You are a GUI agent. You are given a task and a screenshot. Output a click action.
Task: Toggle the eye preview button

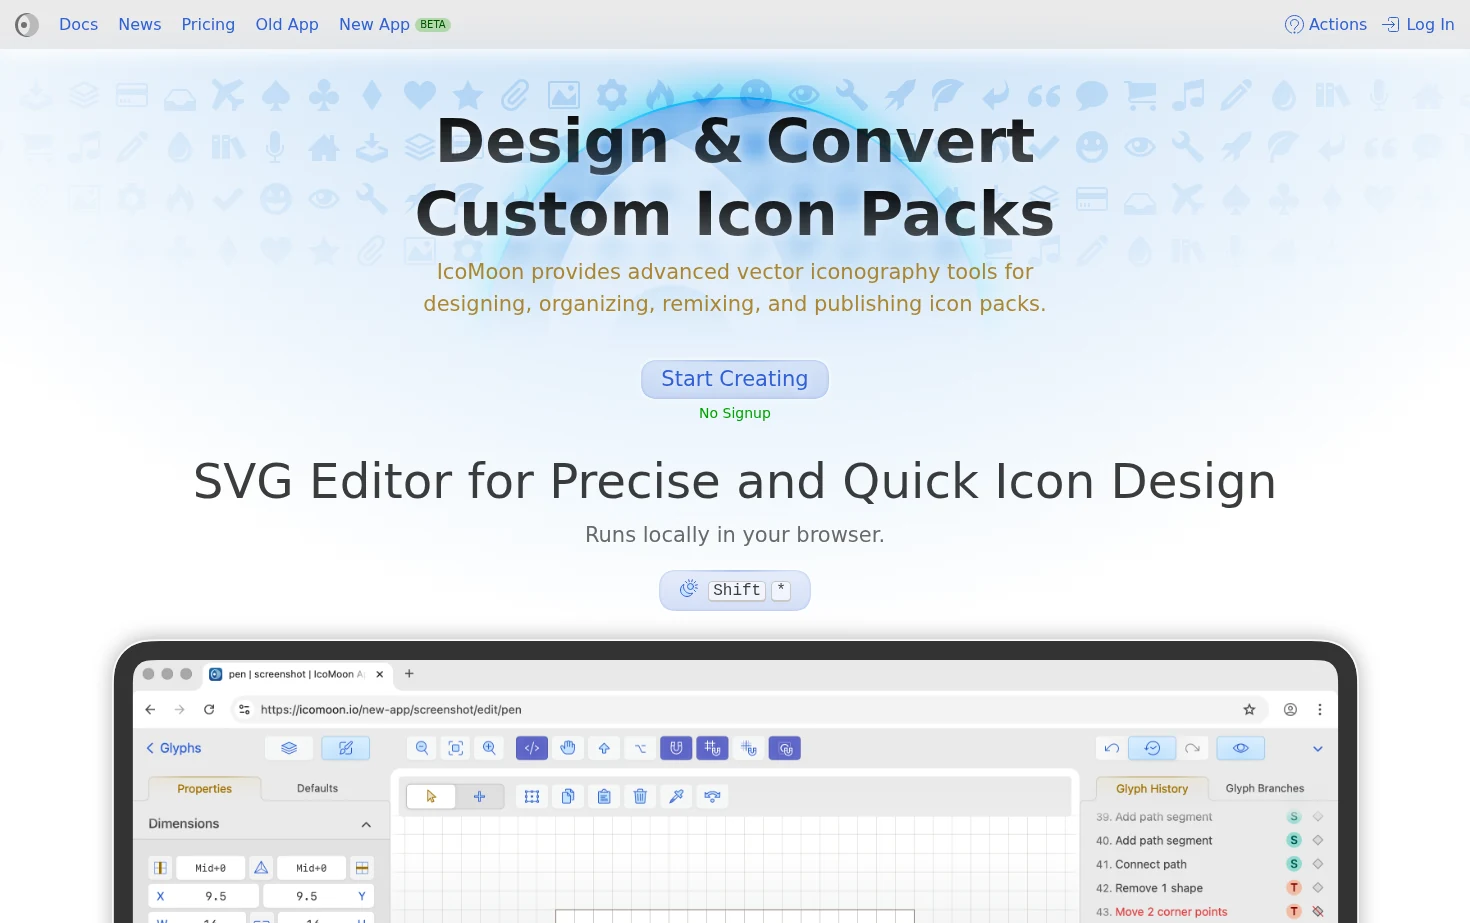coord(1240,748)
